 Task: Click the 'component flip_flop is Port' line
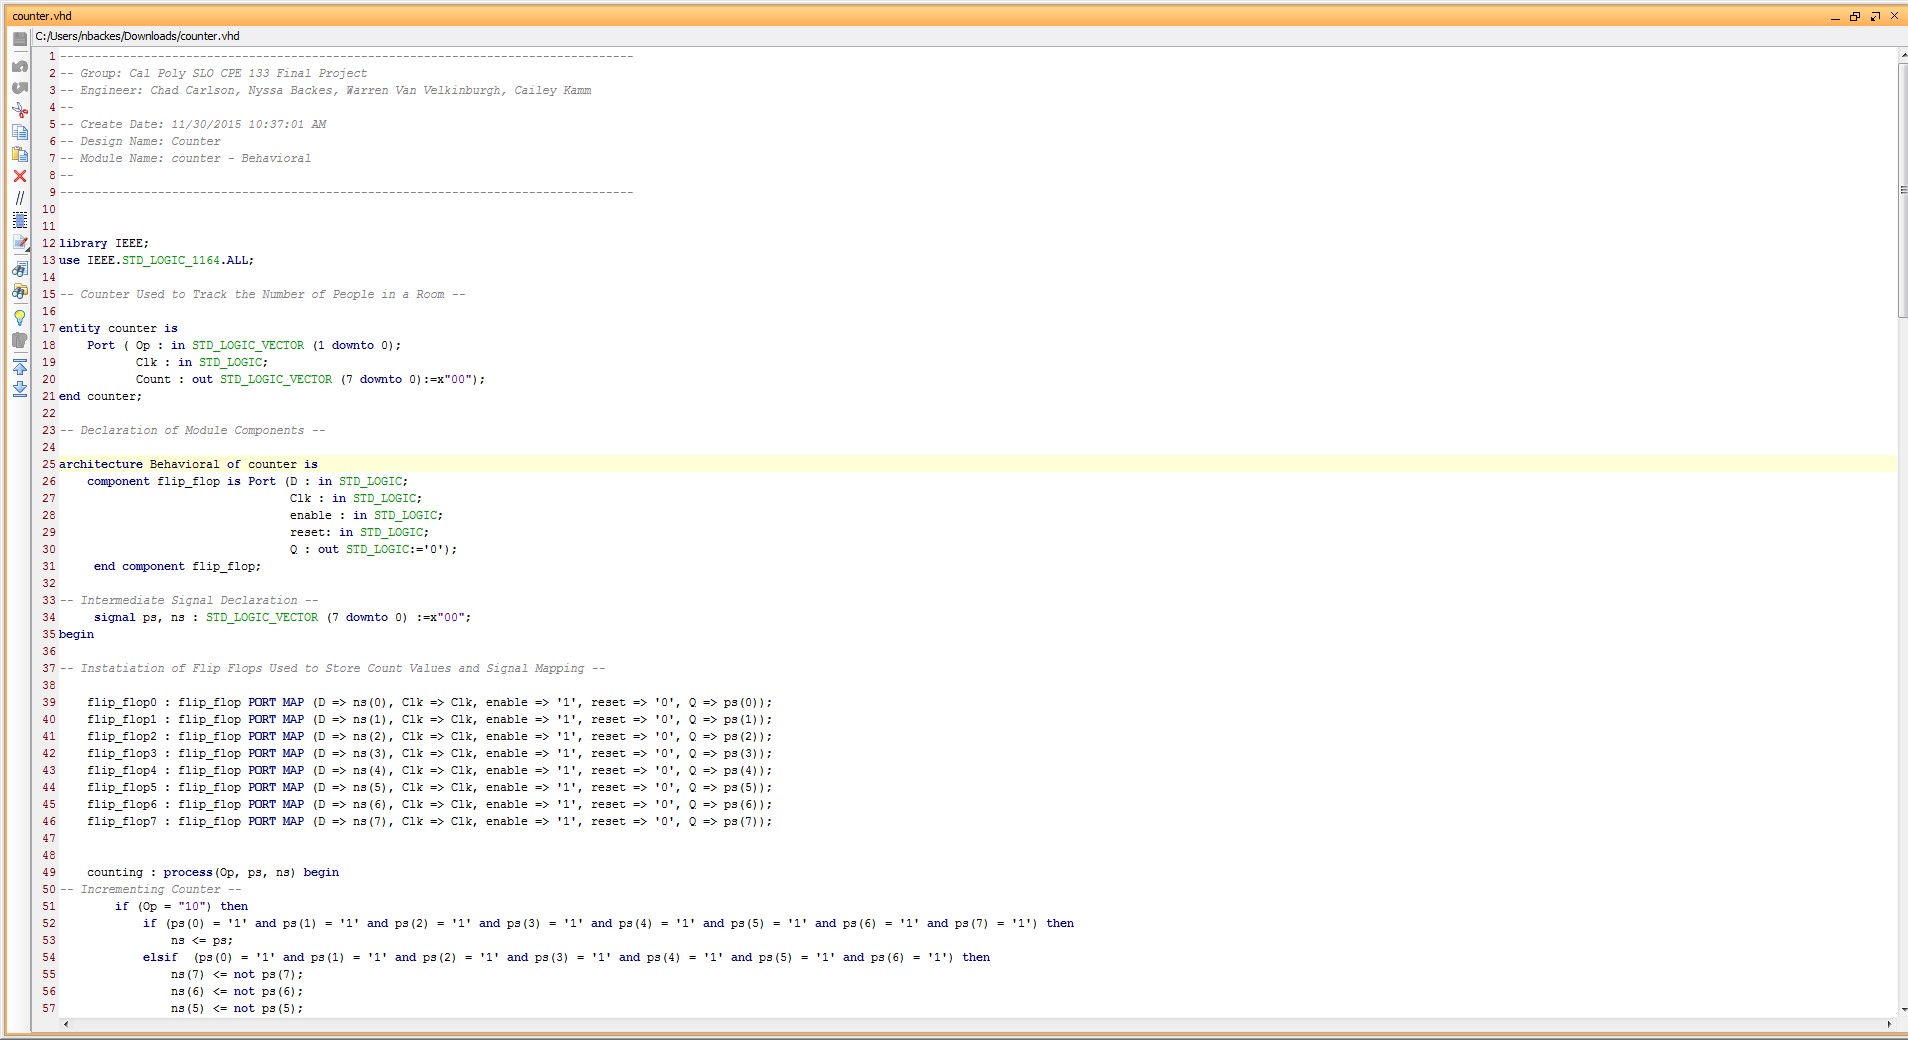point(247,481)
